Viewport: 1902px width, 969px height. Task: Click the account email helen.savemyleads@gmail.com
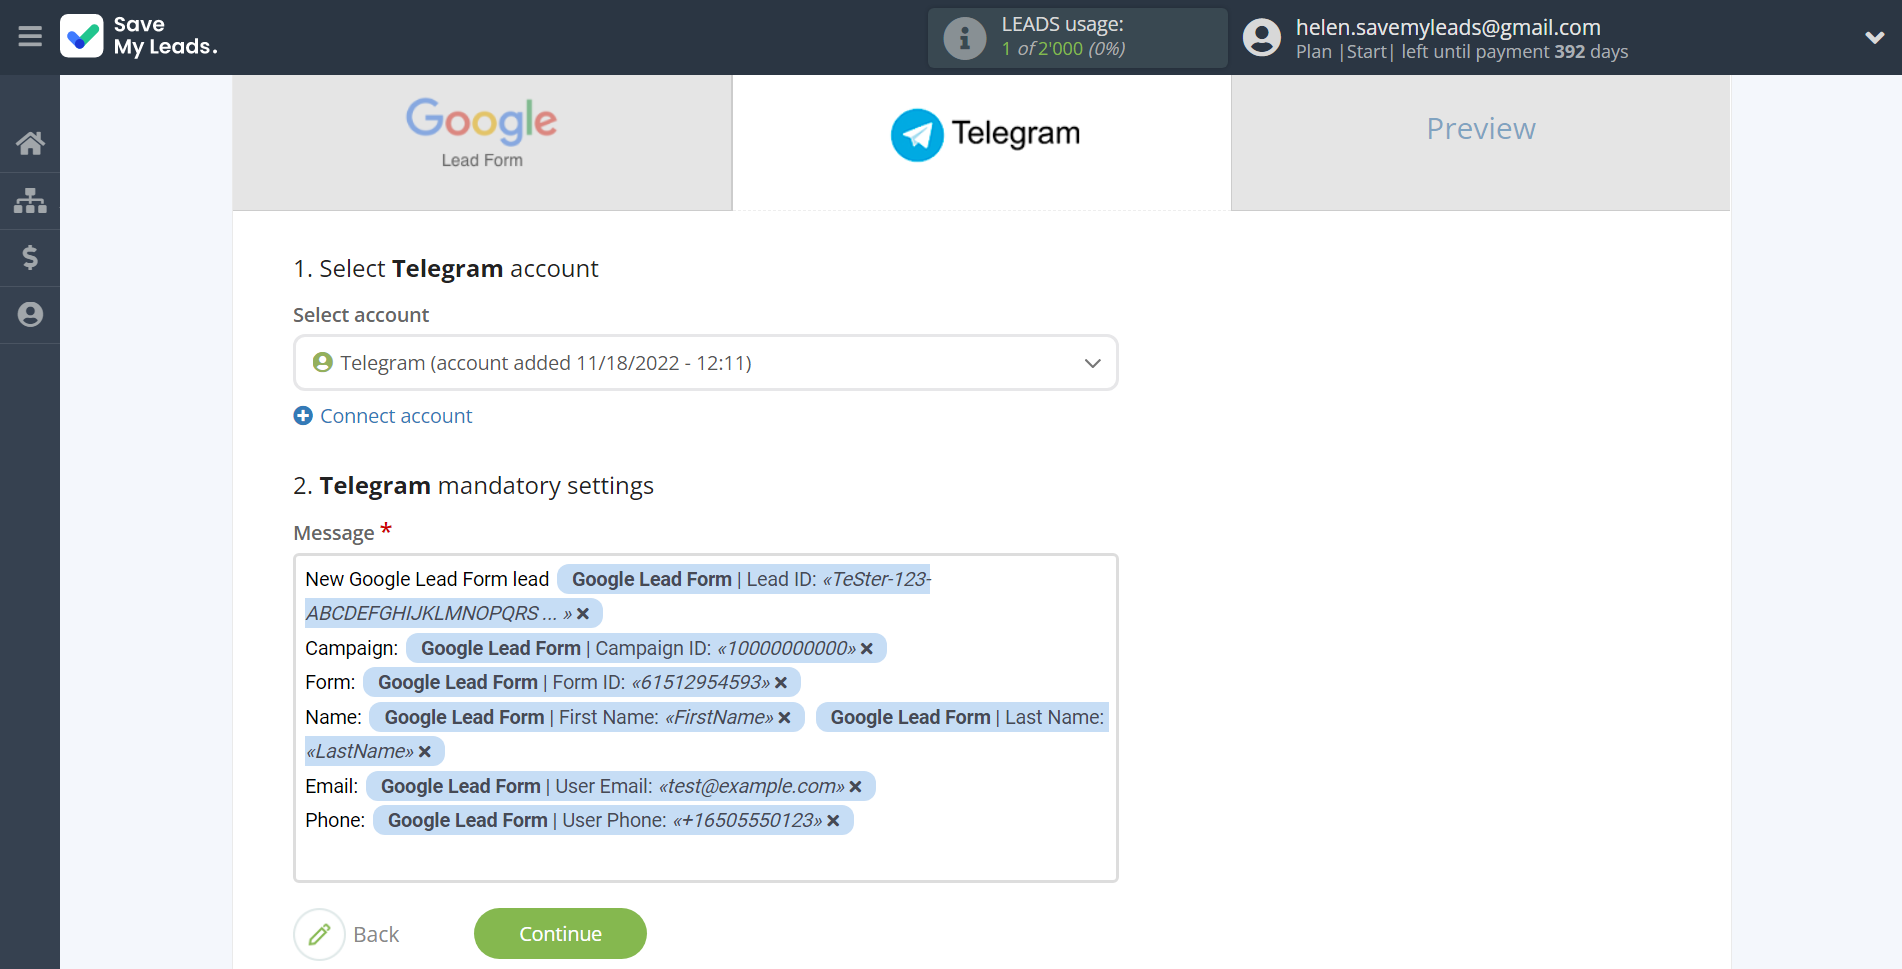[x=1448, y=27]
